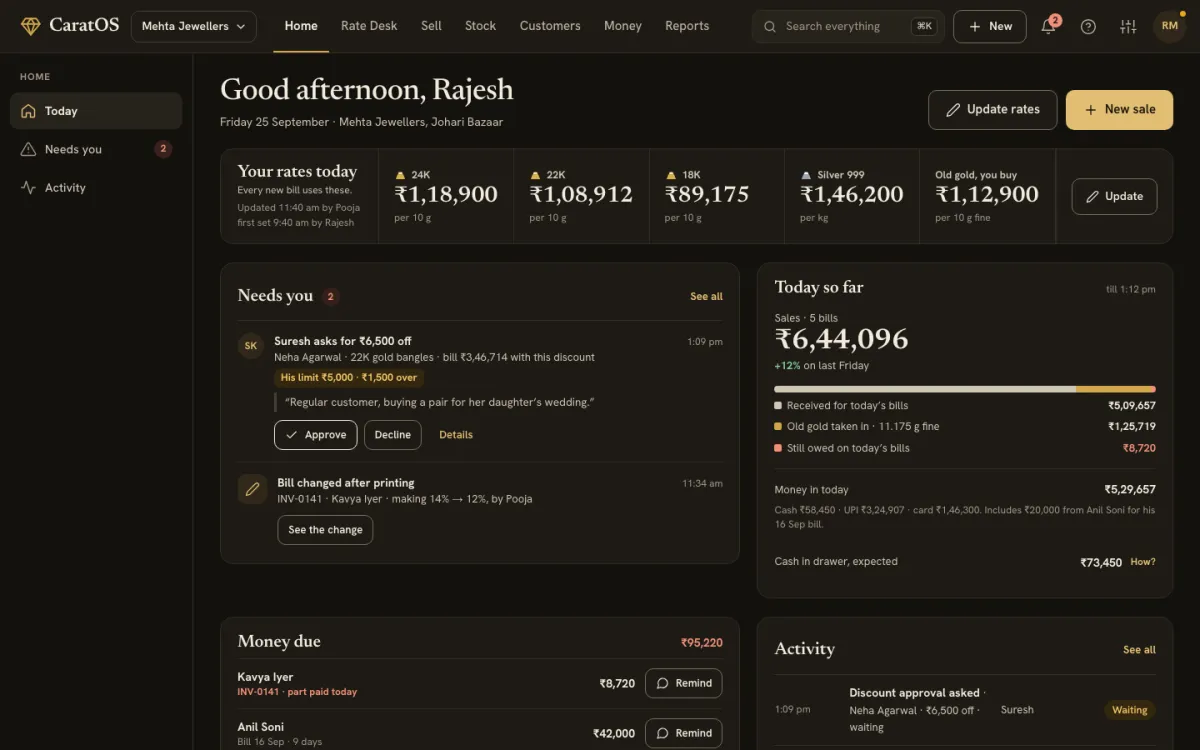Click the search magnifier icon

coord(770,26)
